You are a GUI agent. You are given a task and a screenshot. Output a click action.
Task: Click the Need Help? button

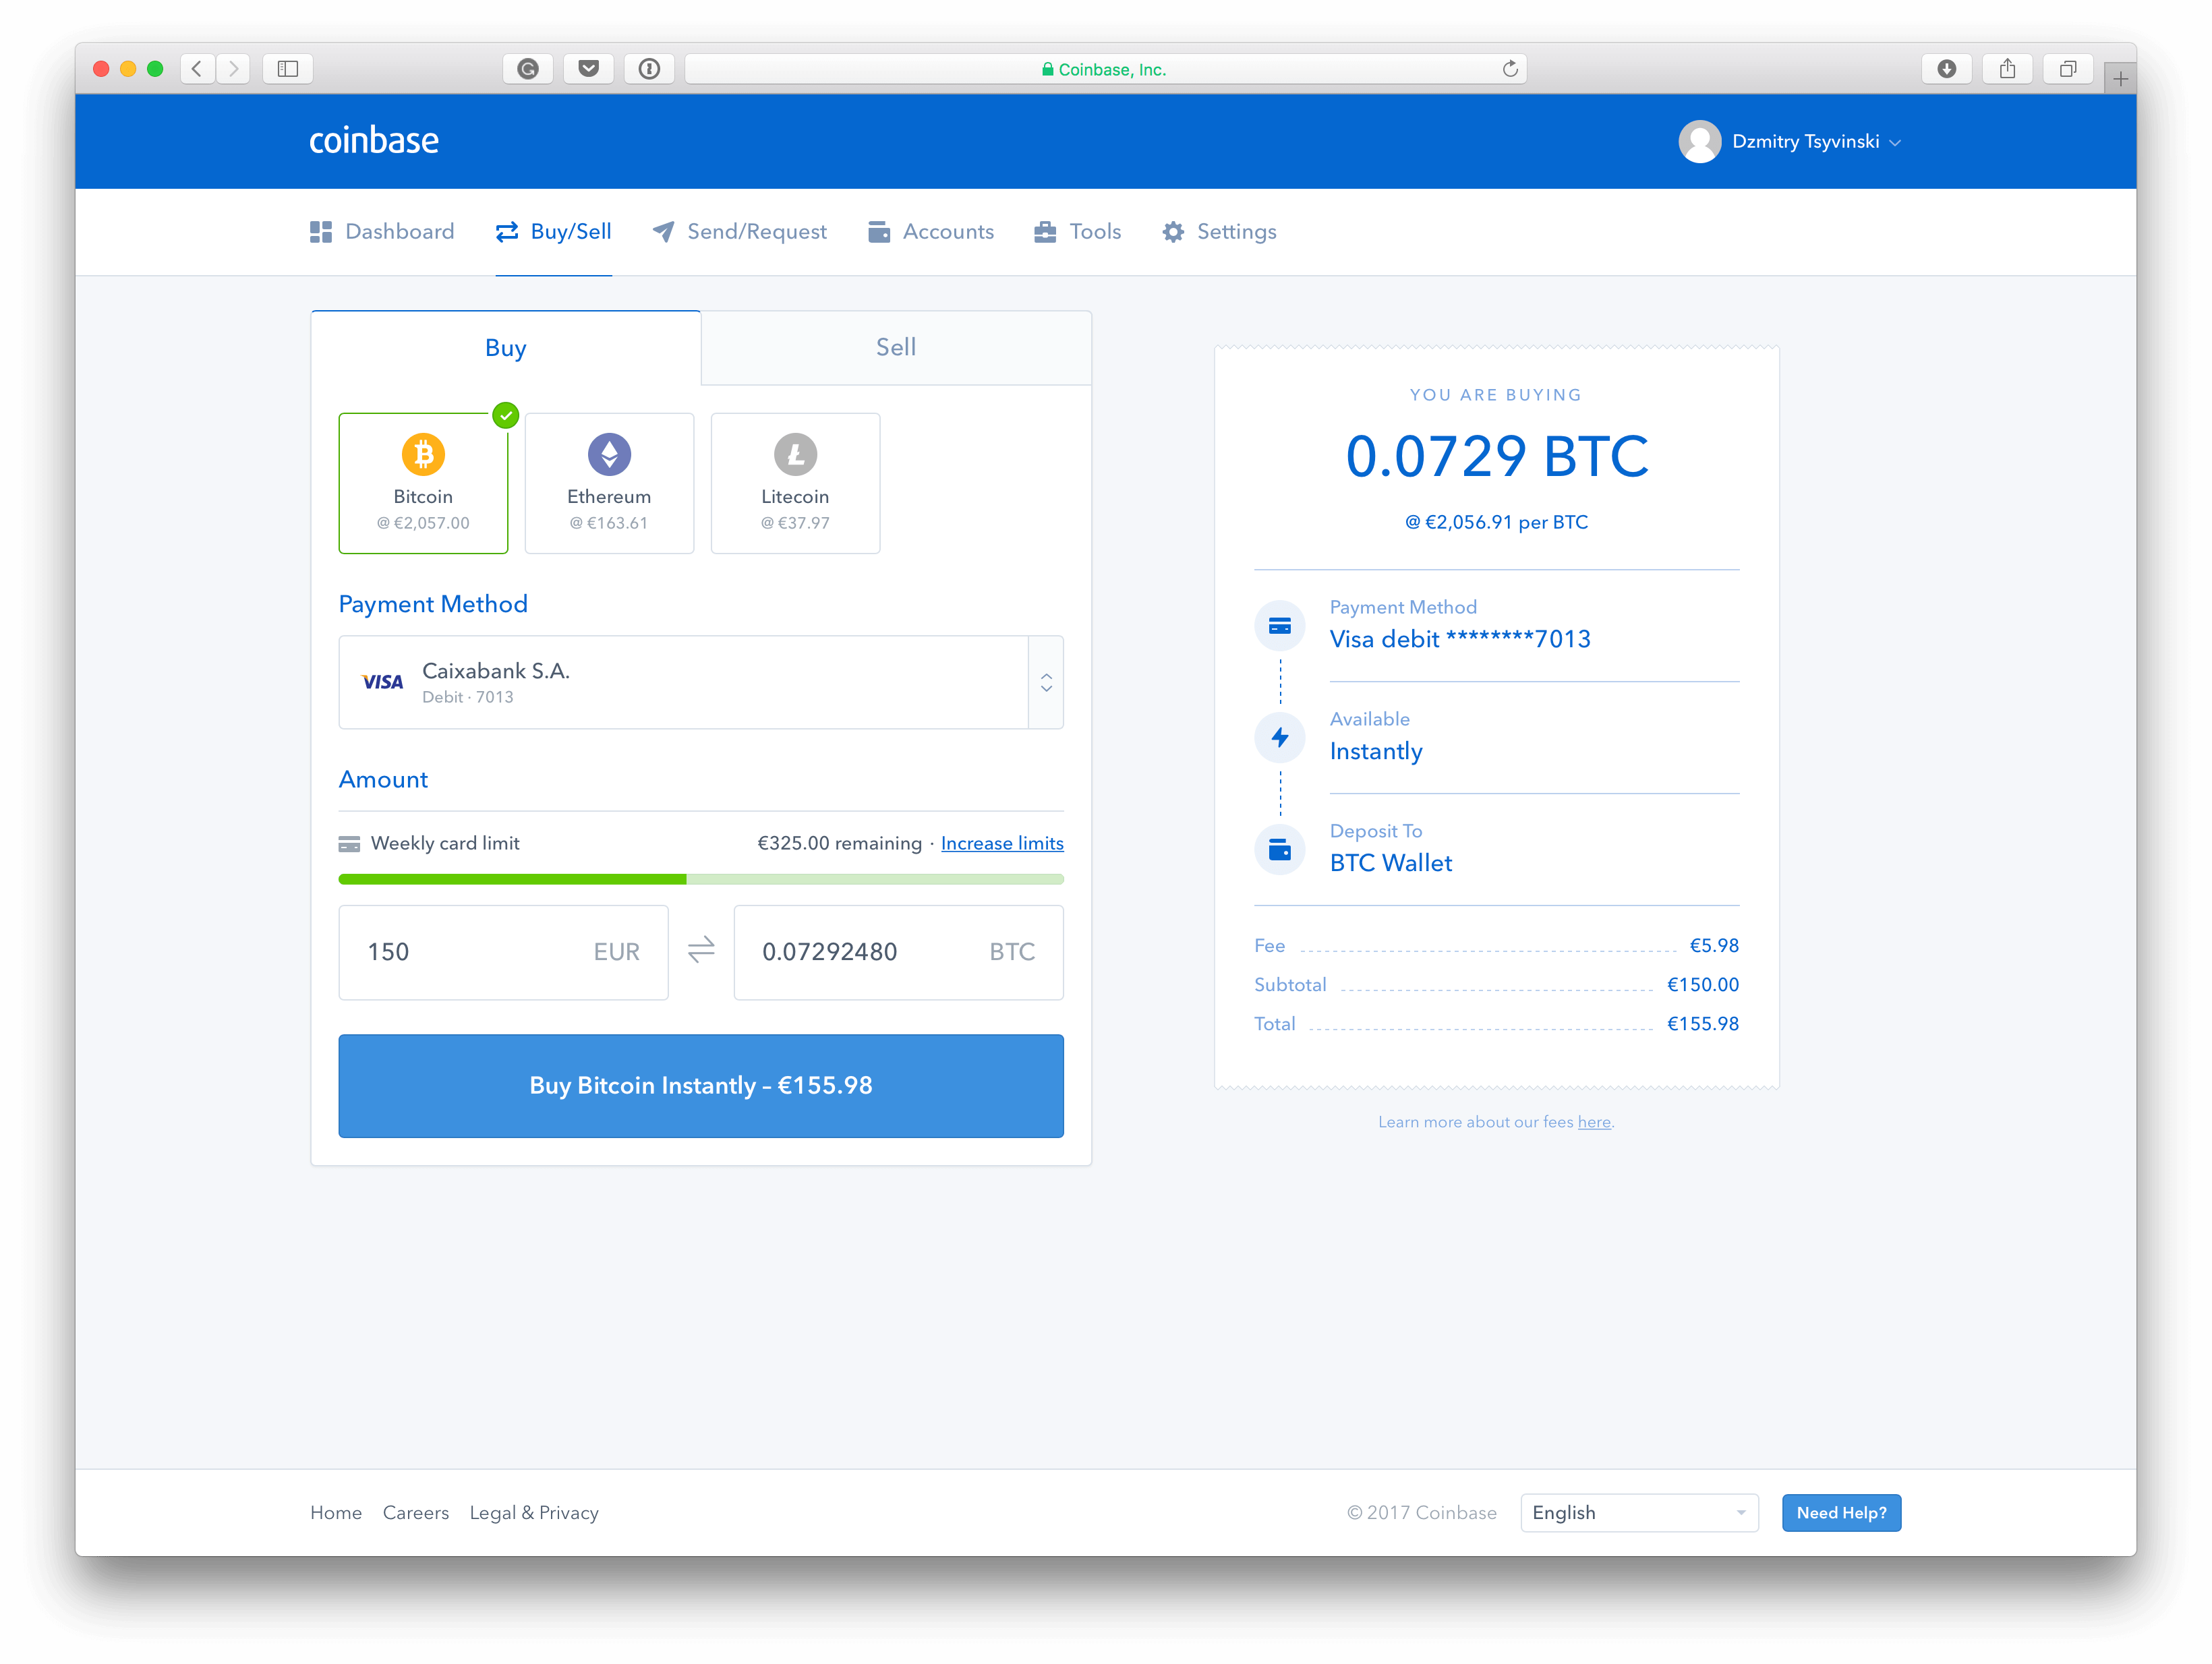1841,1512
